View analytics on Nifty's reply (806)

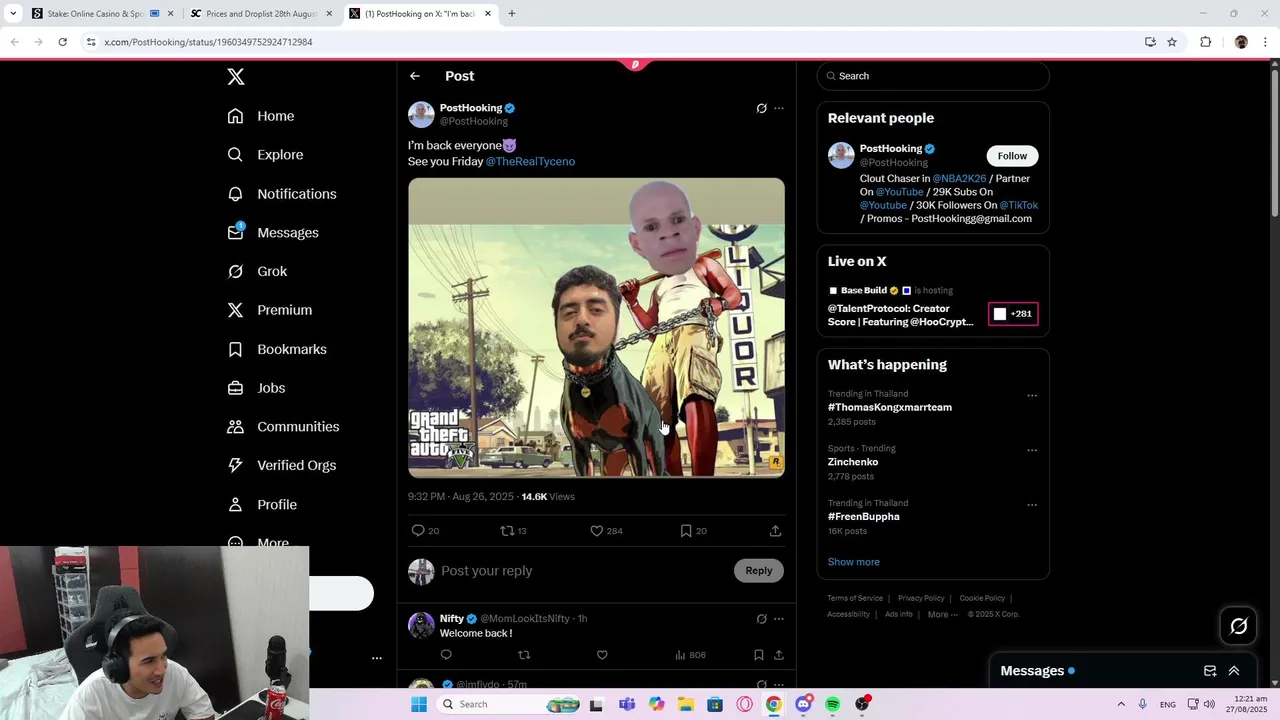point(690,655)
